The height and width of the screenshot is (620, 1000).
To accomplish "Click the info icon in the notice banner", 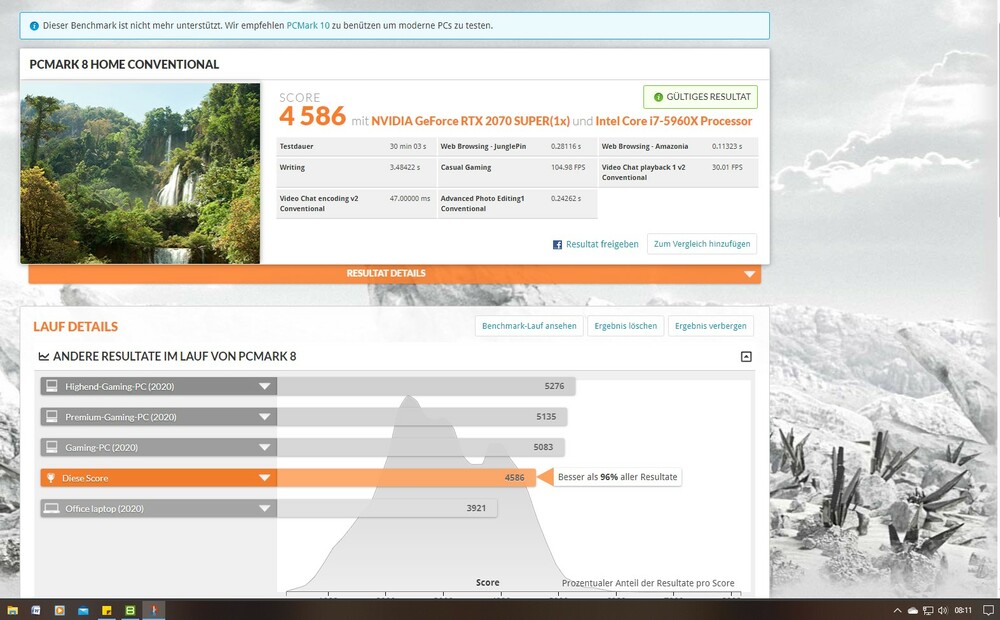I will pyautogui.click(x=34, y=26).
